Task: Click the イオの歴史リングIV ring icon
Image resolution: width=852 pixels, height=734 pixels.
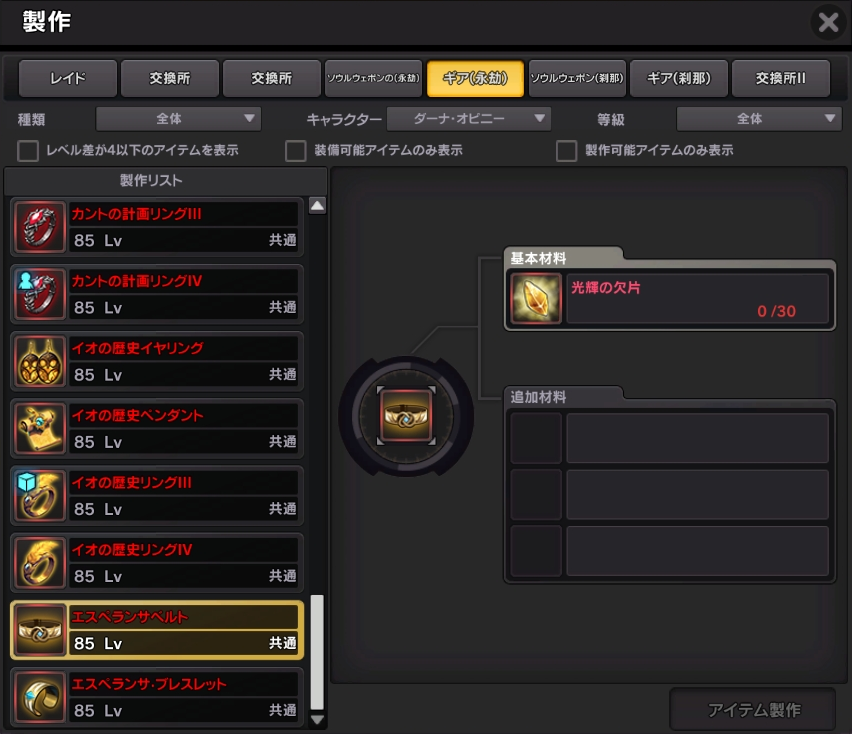Action: tap(40, 563)
